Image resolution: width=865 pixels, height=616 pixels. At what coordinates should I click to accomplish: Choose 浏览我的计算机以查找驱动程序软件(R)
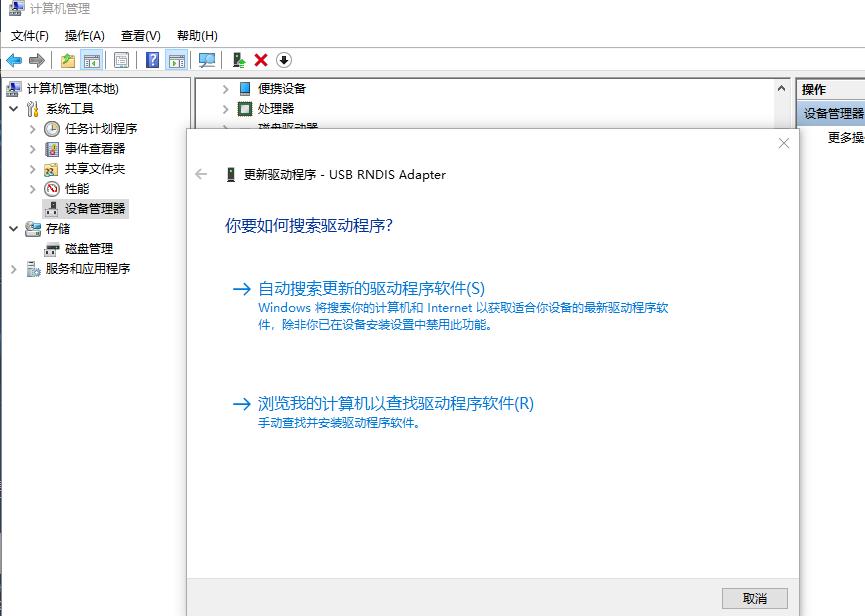tap(396, 404)
